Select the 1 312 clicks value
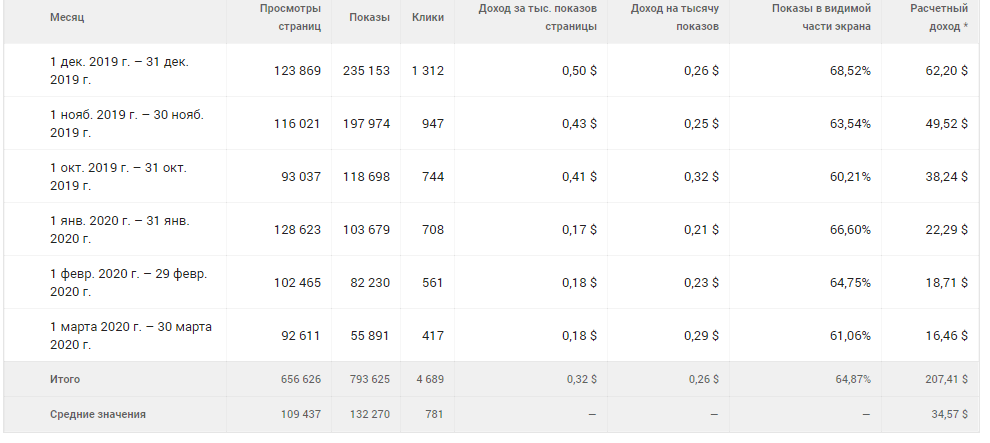Image resolution: width=990 pixels, height=443 pixels. 426,71
